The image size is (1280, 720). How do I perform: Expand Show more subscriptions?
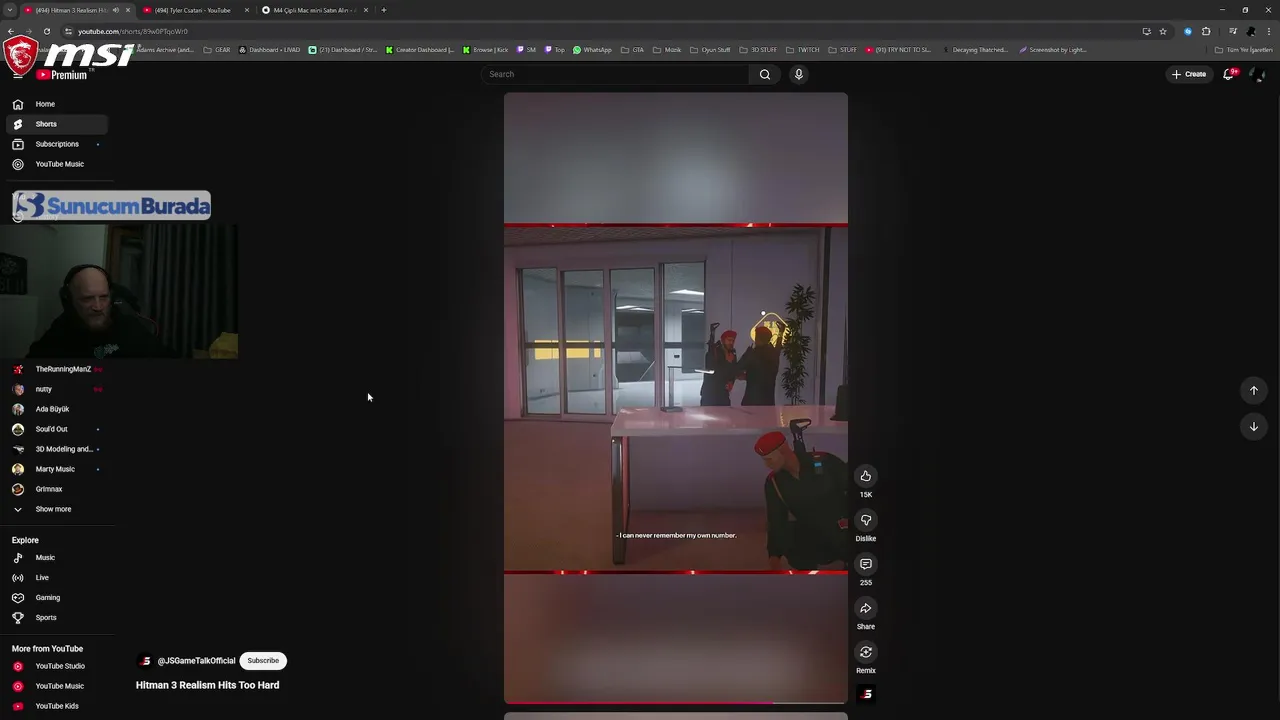click(x=53, y=509)
